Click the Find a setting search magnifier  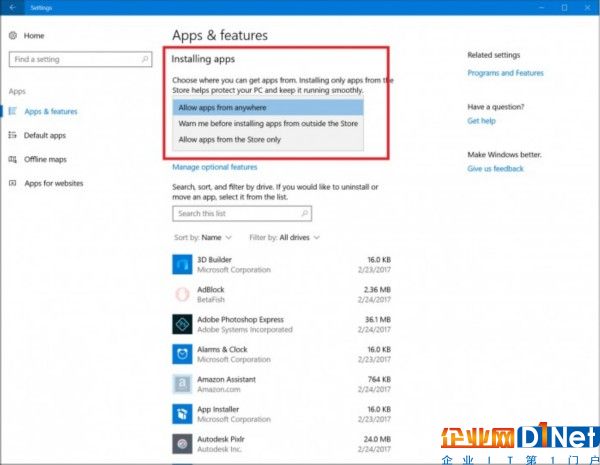pos(145,59)
